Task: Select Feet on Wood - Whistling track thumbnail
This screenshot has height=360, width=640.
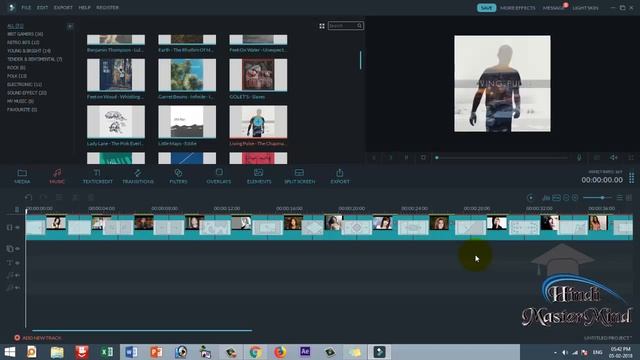Action: 116,75
